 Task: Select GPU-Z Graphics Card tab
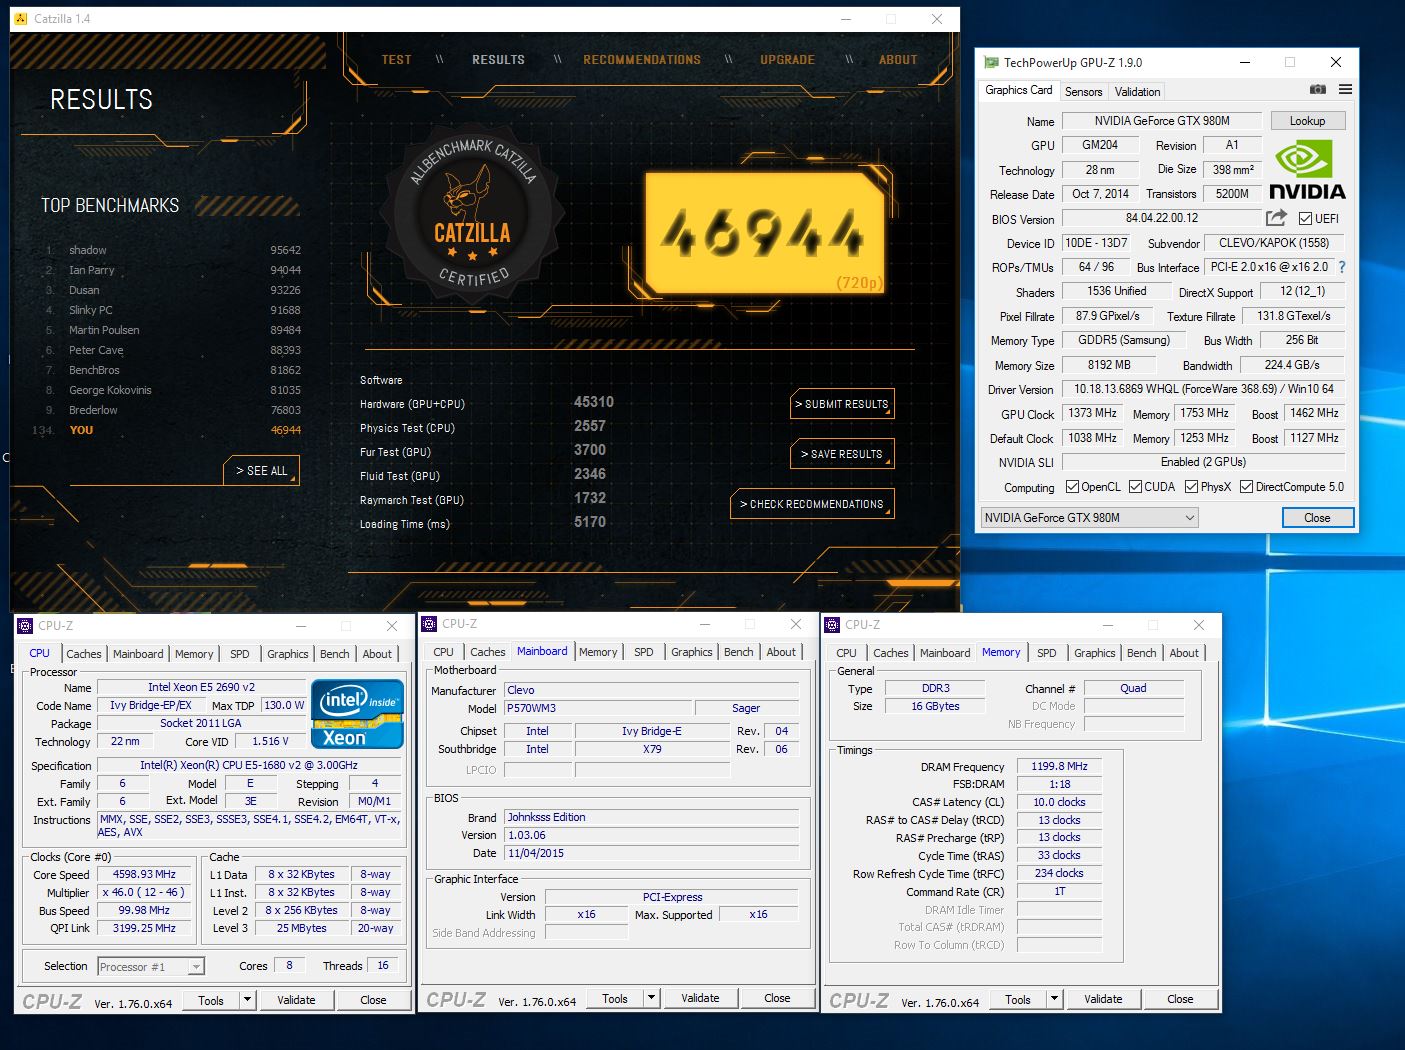pyautogui.click(x=1018, y=90)
